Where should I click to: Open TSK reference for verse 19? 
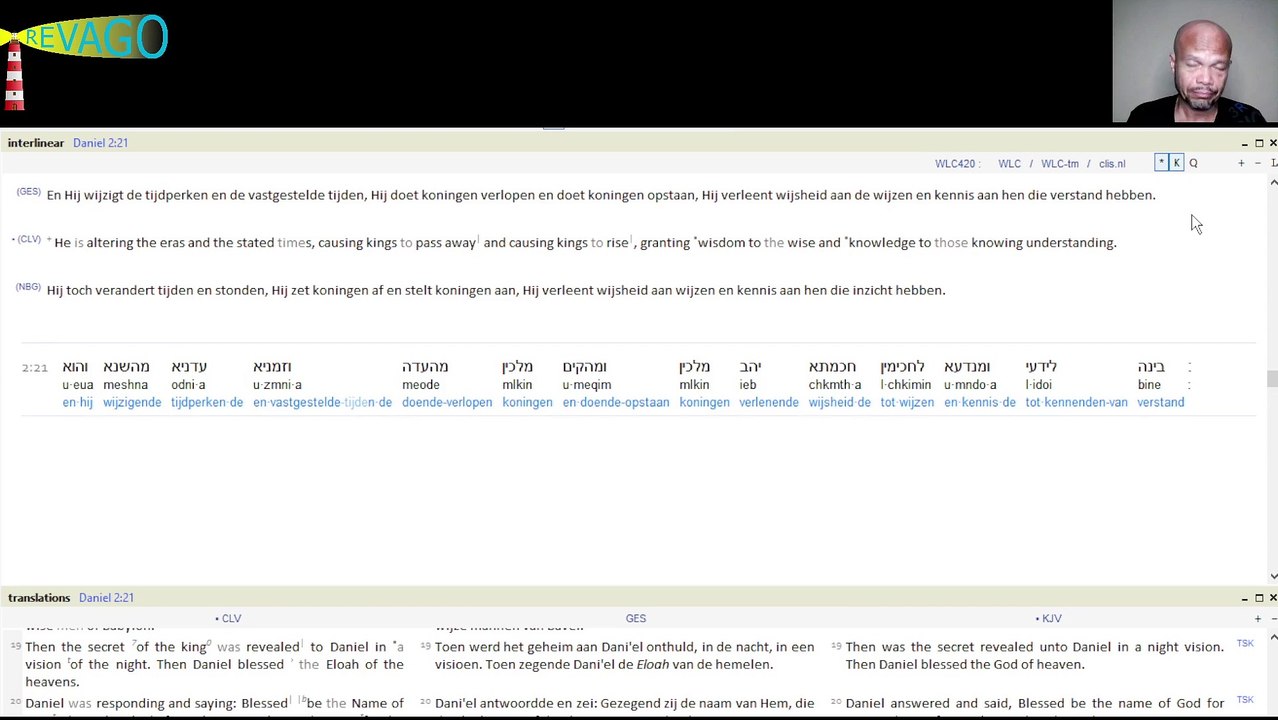tap(1245, 644)
